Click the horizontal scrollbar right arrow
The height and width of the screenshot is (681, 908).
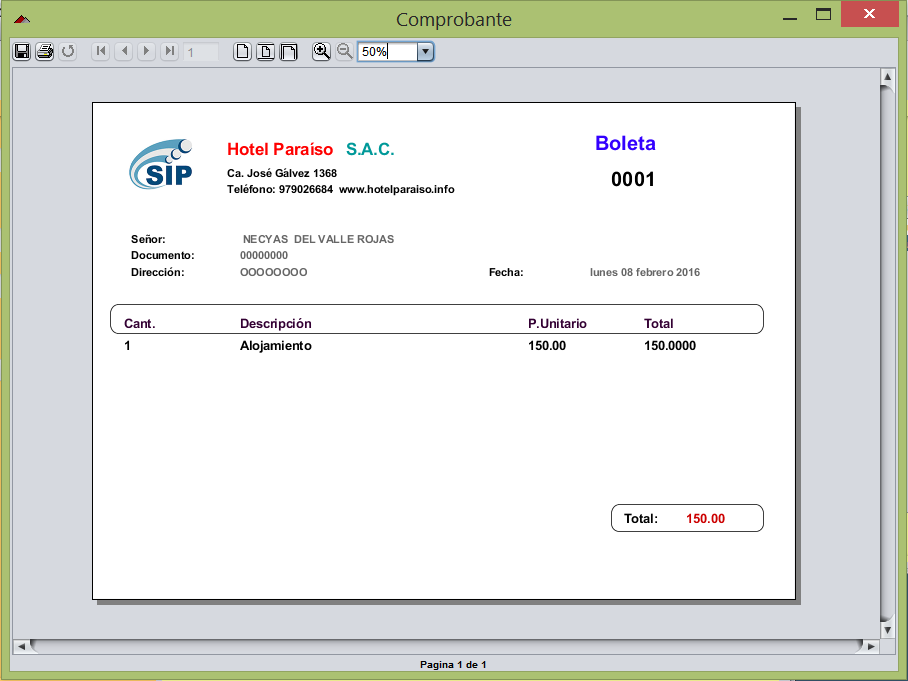coord(871,646)
